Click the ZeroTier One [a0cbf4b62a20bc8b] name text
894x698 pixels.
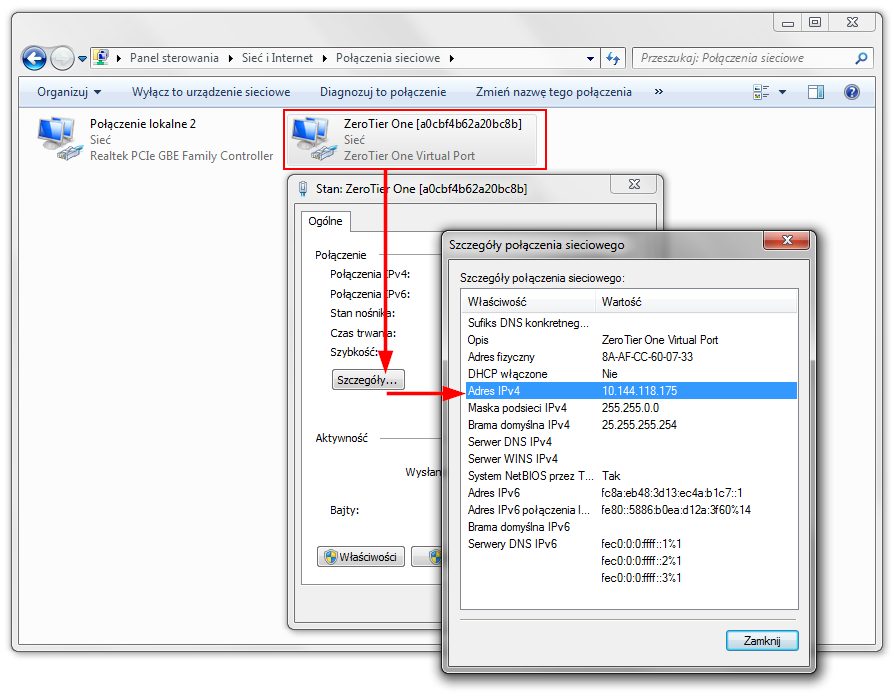(433, 124)
